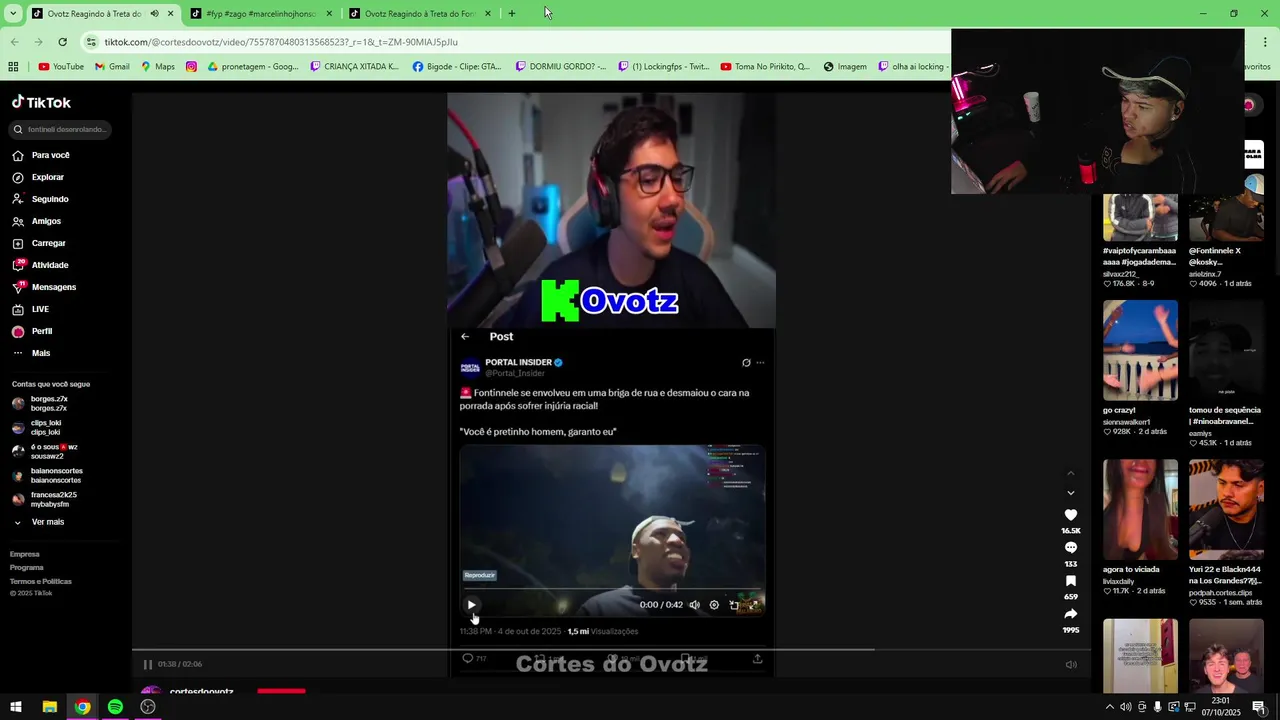This screenshot has height=720, width=1280.
Task: Go to Explorar in the TikTok sidebar
Action: [47, 177]
